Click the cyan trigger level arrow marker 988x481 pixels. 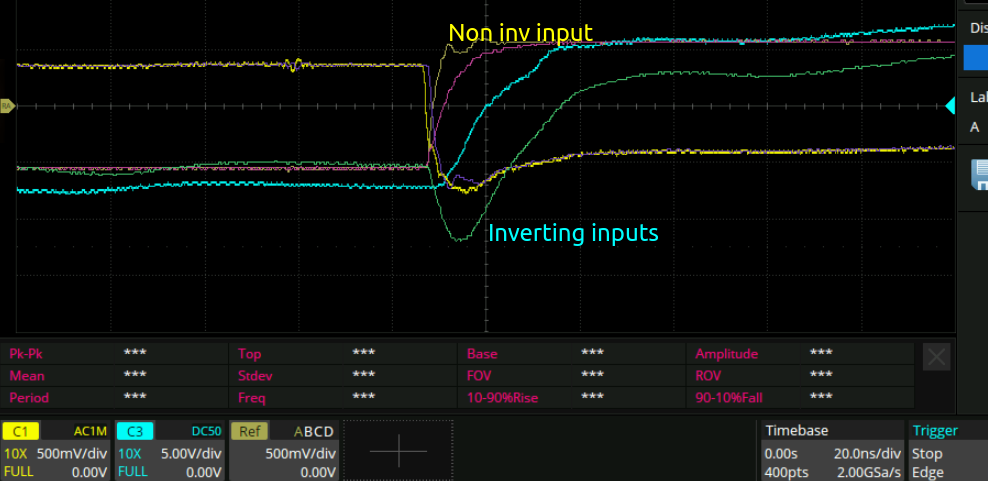[951, 105]
